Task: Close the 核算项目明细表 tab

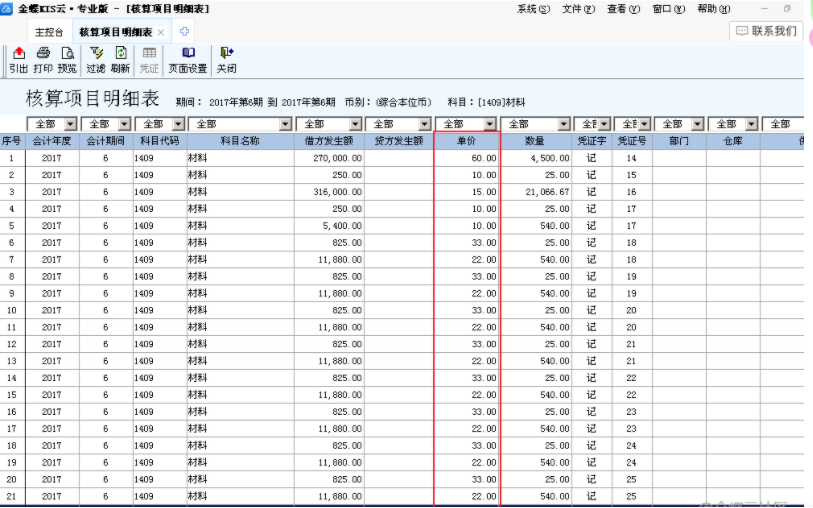Action: (161, 32)
